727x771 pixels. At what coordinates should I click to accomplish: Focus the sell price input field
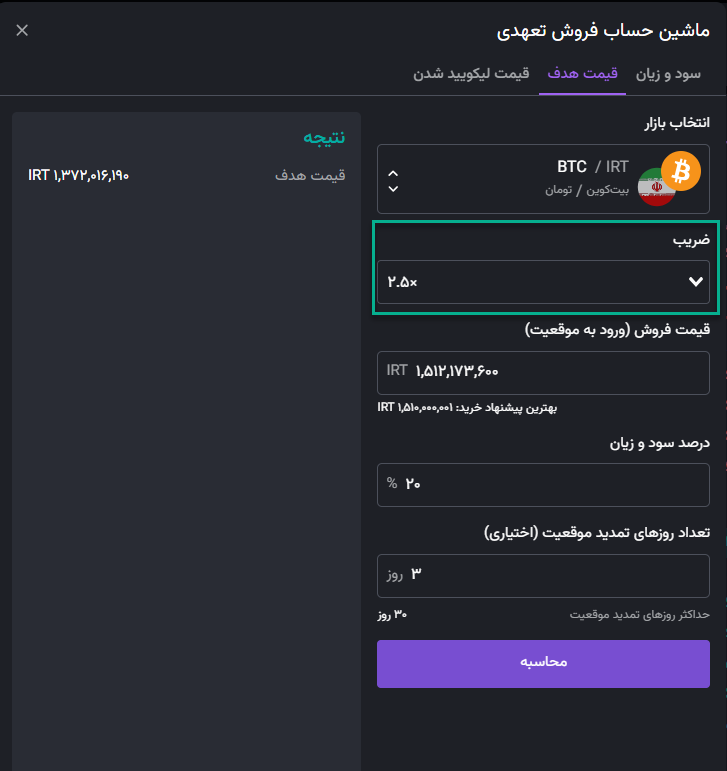click(x=543, y=373)
